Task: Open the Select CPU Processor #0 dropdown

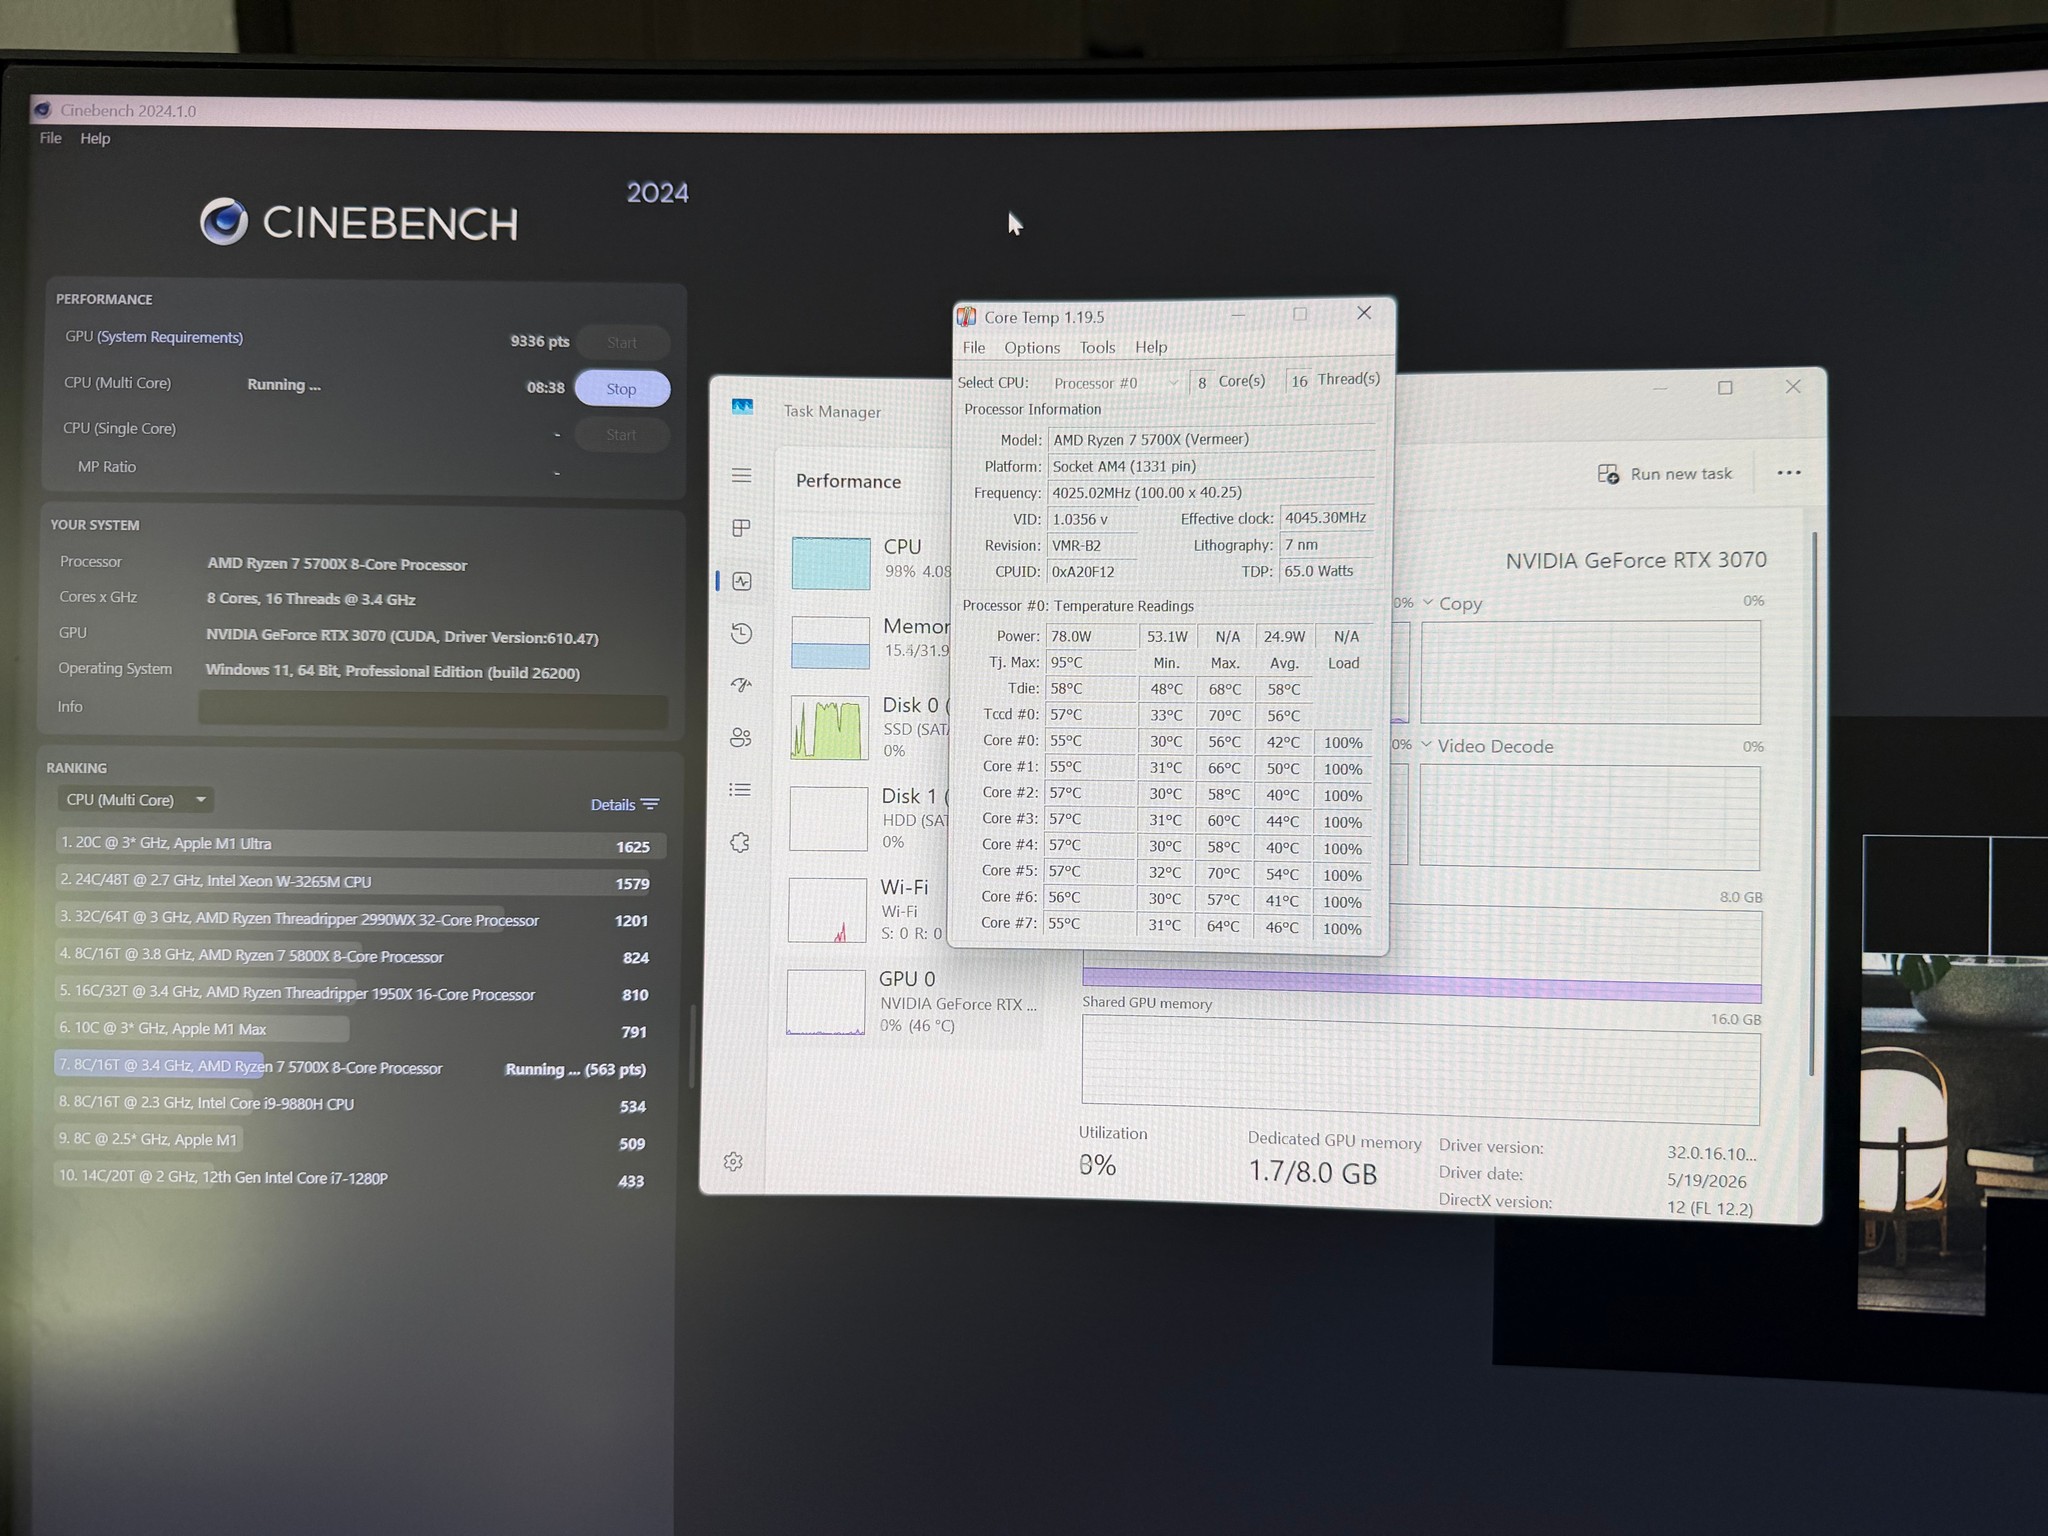Action: tap(1116, 383)
